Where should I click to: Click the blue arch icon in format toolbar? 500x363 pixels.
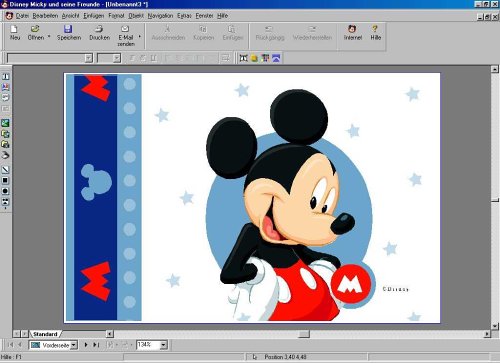coord(276,58)
